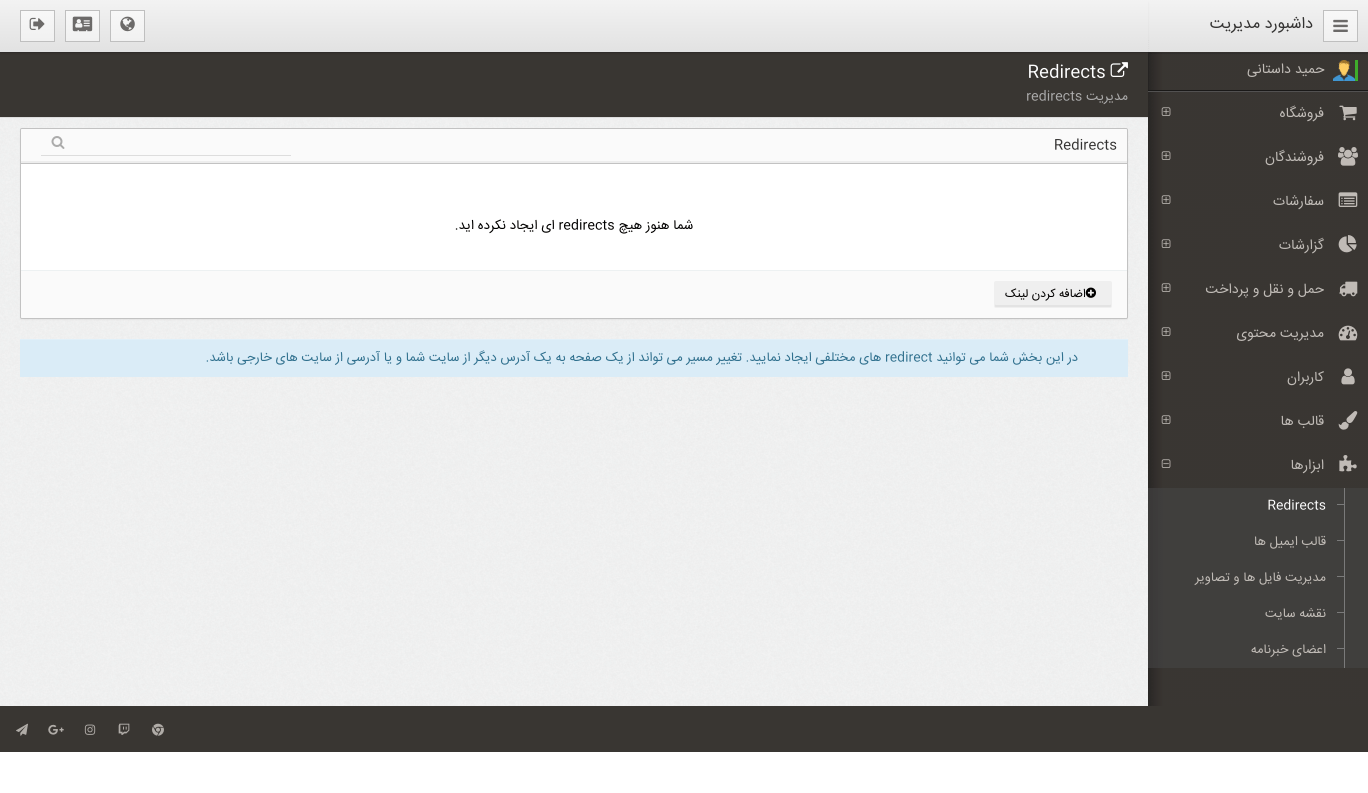Click the Chrome footer icon
Viewport: 1368px width, 793px height.
coord(158,730)
